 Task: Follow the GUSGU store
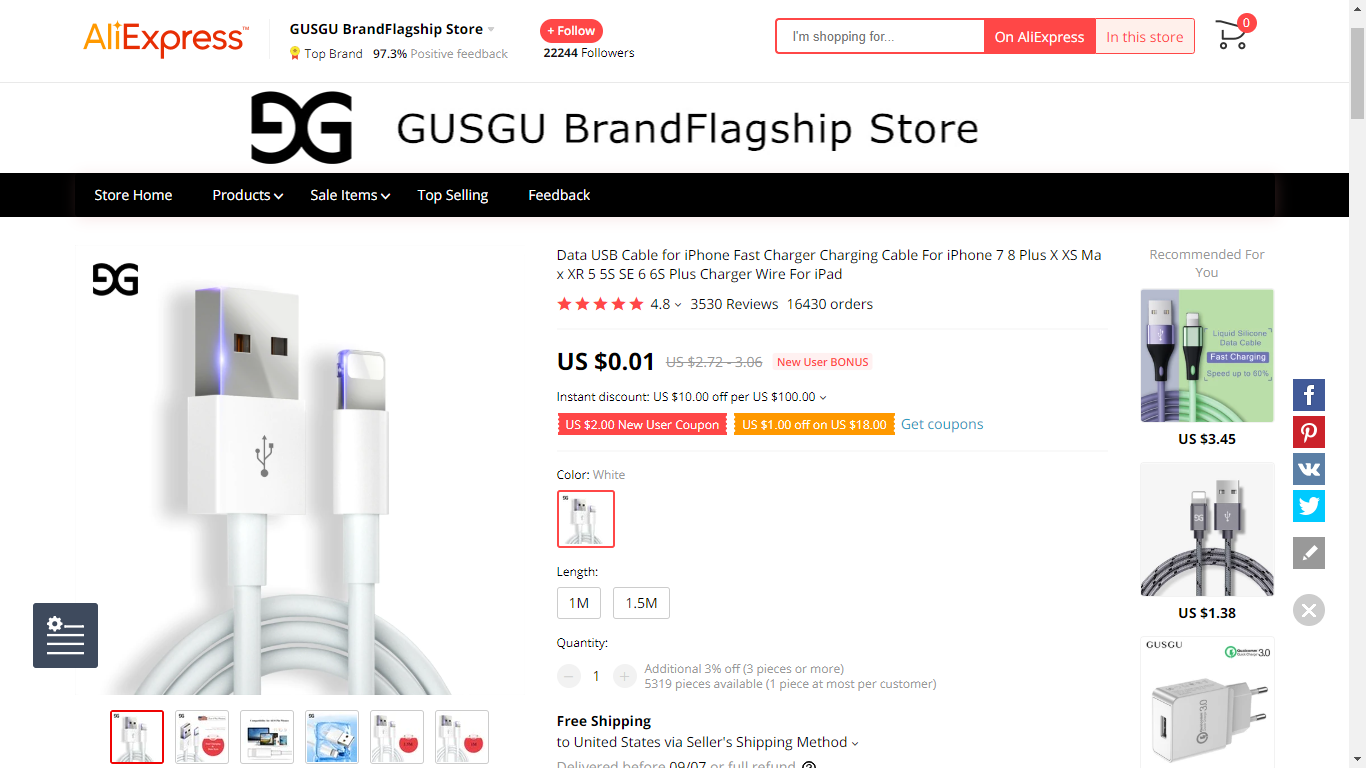coord(571,31)
